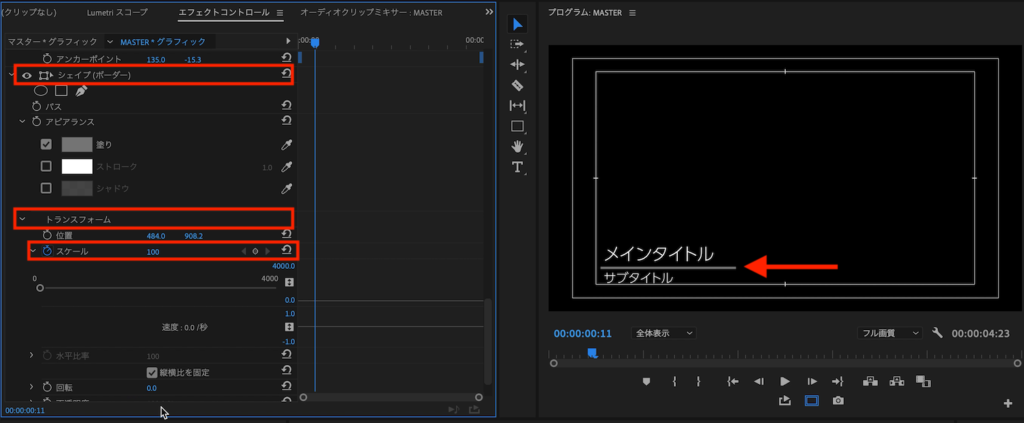Click the white stroke color swatch
The width and height of the screenshot is (1024, 423).
(x=77, y=166)
